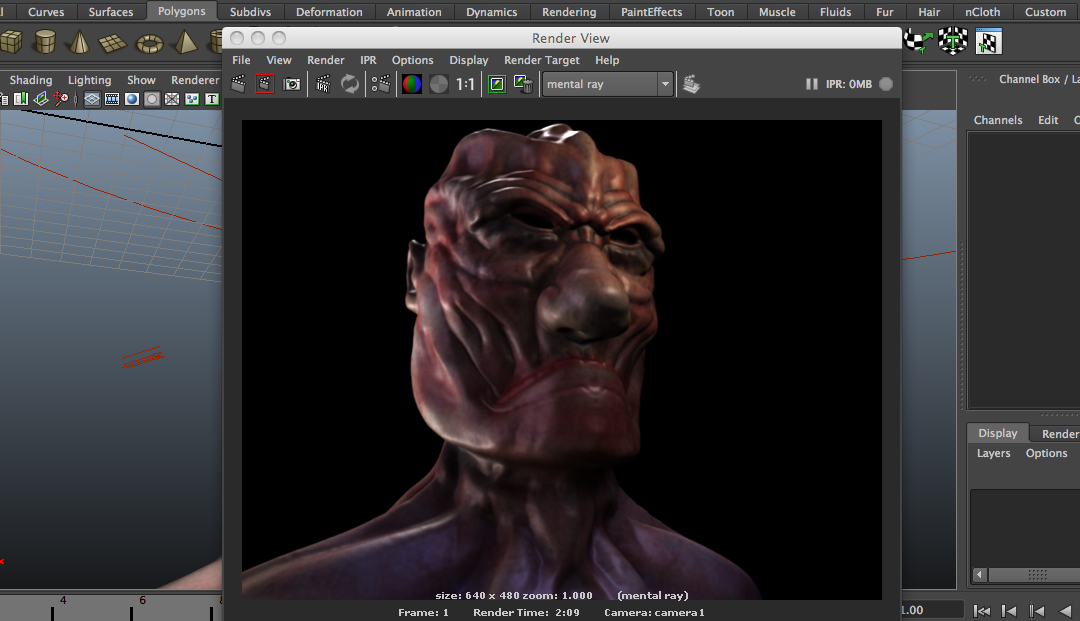Image resolution: width=1080 pixels, height=621 pixels.
Task: Toggle the viewport grid display icon
Action: pyautogui.click(x=92, y=99)
